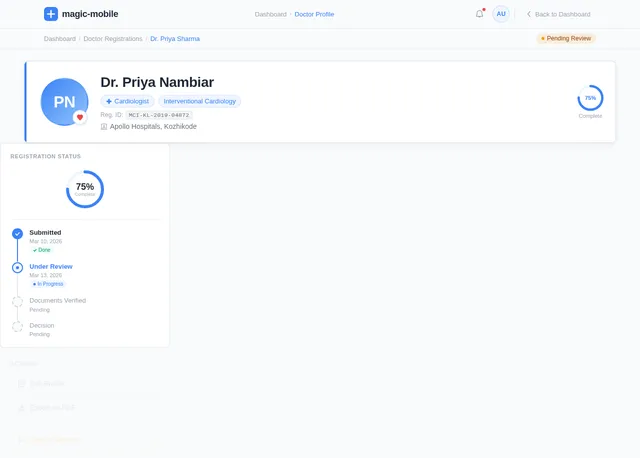Click the Pending Review status badge

(x=566, y=38)
